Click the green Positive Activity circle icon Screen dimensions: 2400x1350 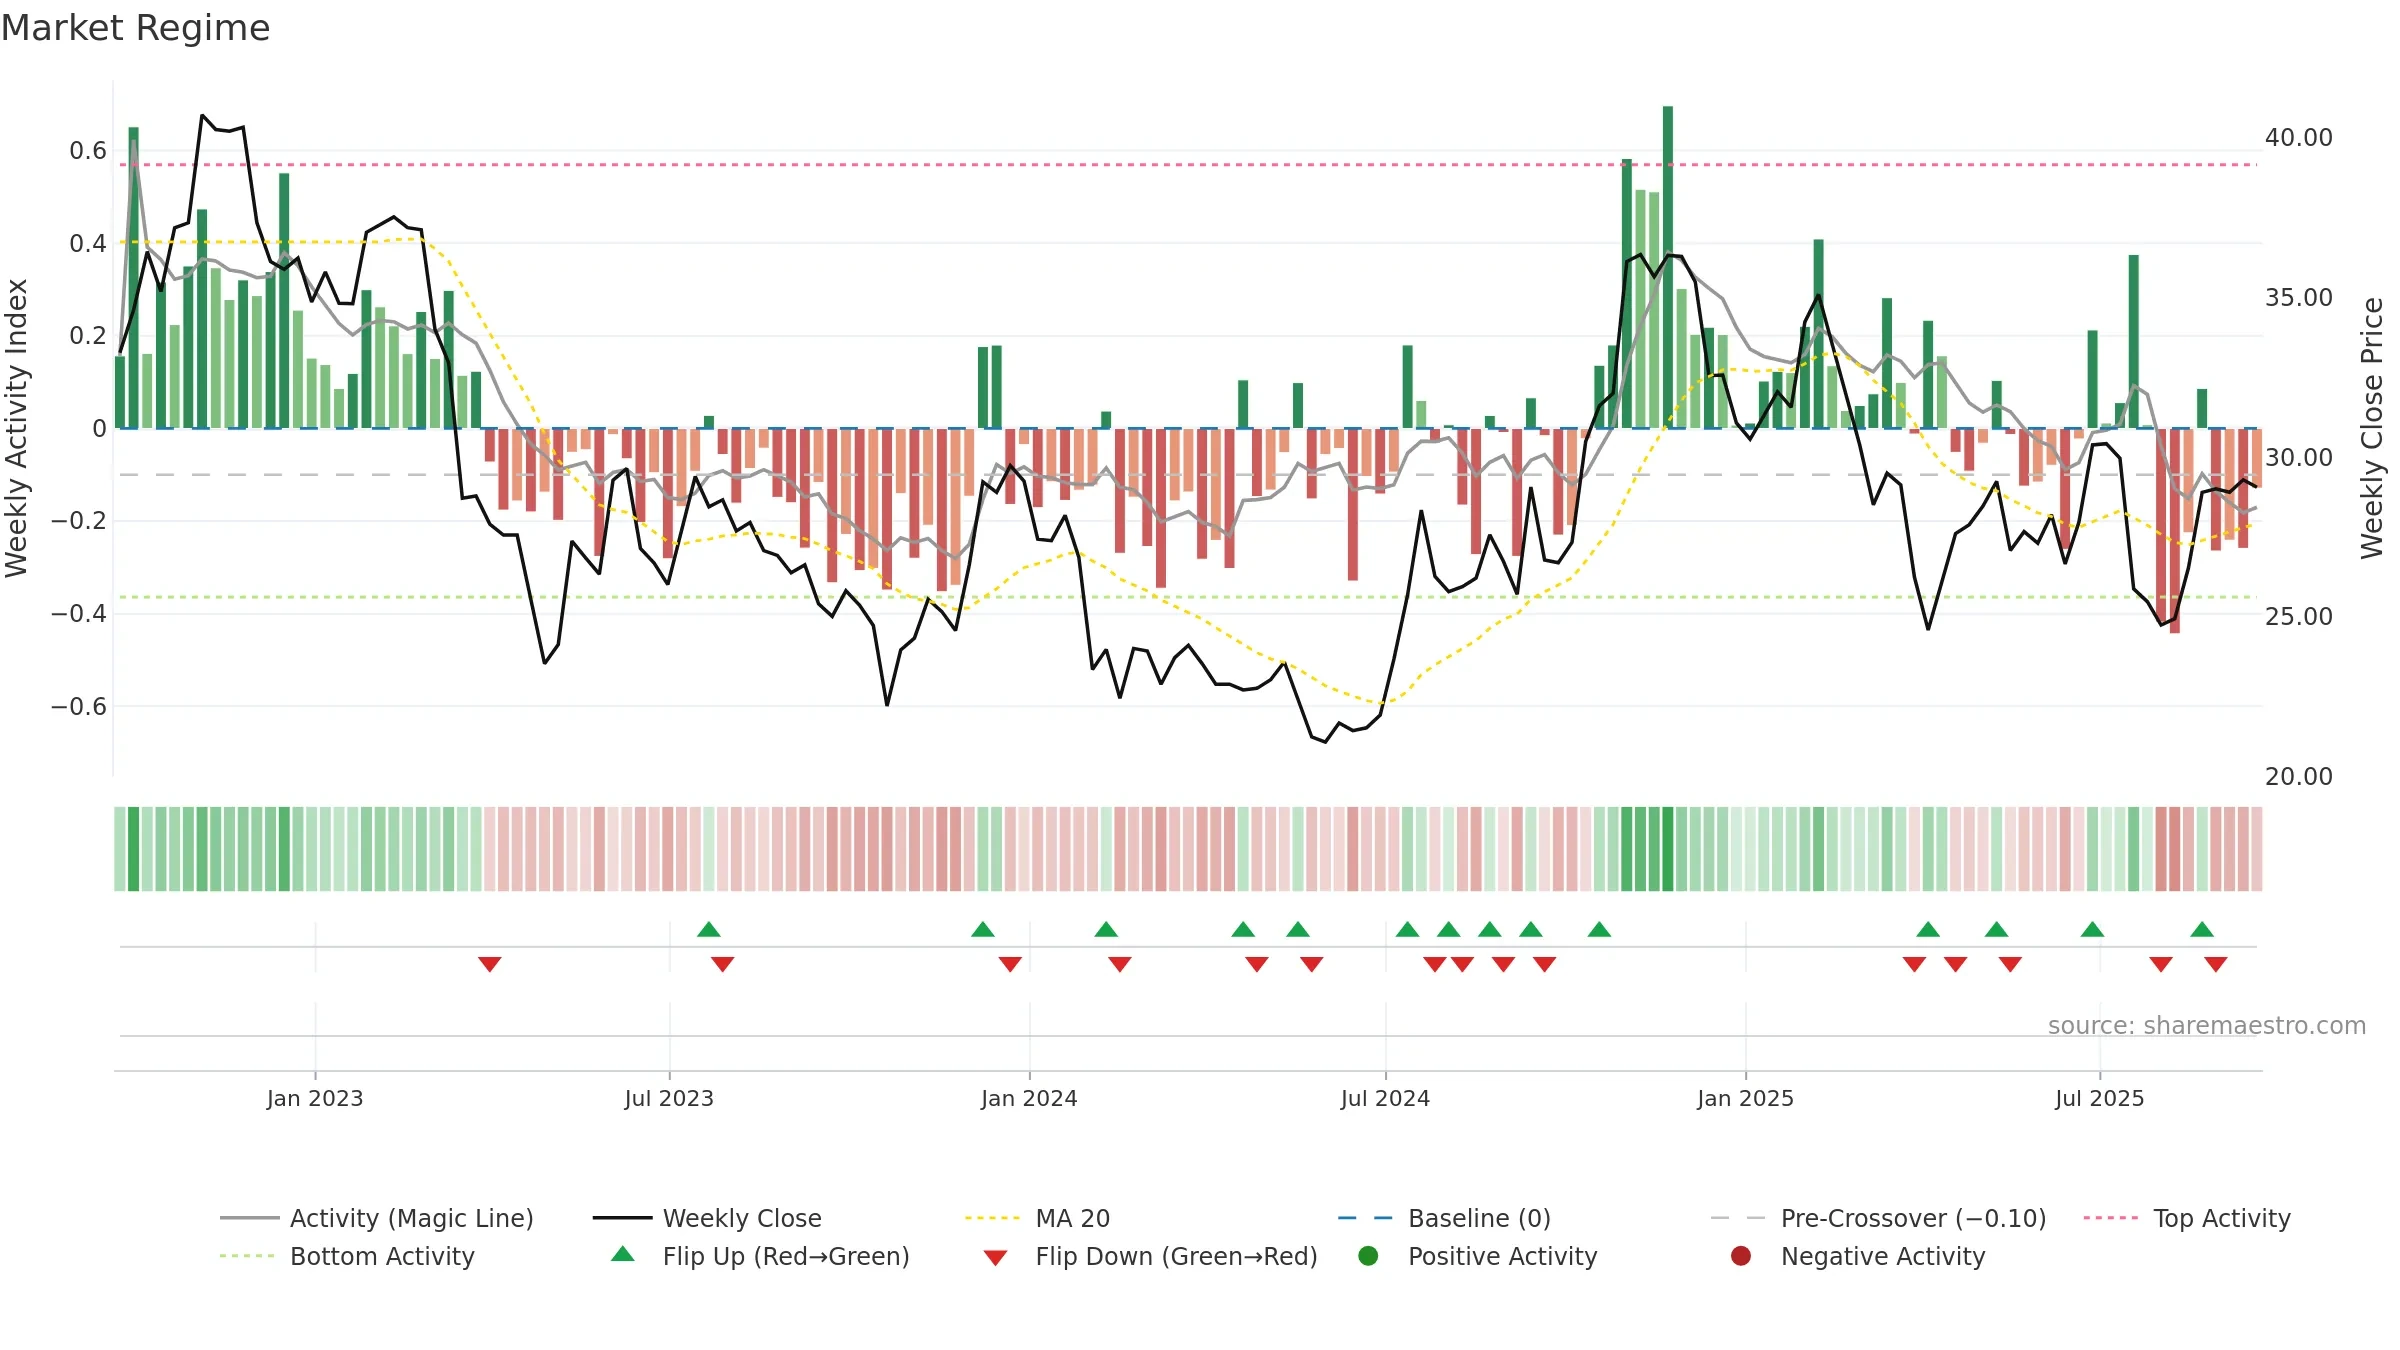point(1368,1256)
